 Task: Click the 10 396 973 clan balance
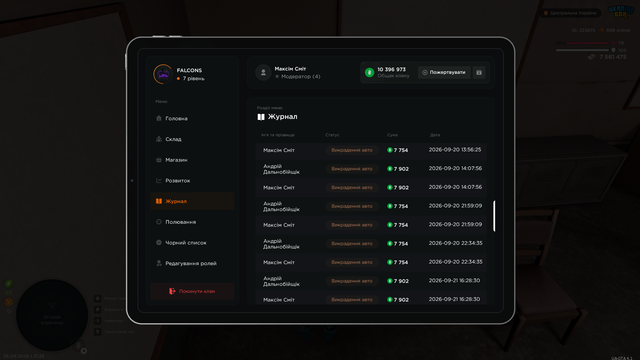[x=391, y=69]
